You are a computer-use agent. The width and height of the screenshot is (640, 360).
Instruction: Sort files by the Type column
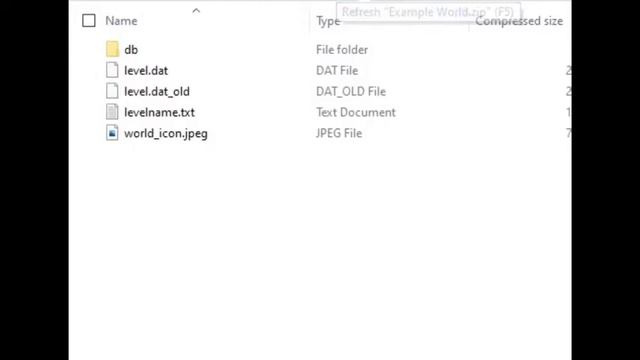click(x=328, y=21)
